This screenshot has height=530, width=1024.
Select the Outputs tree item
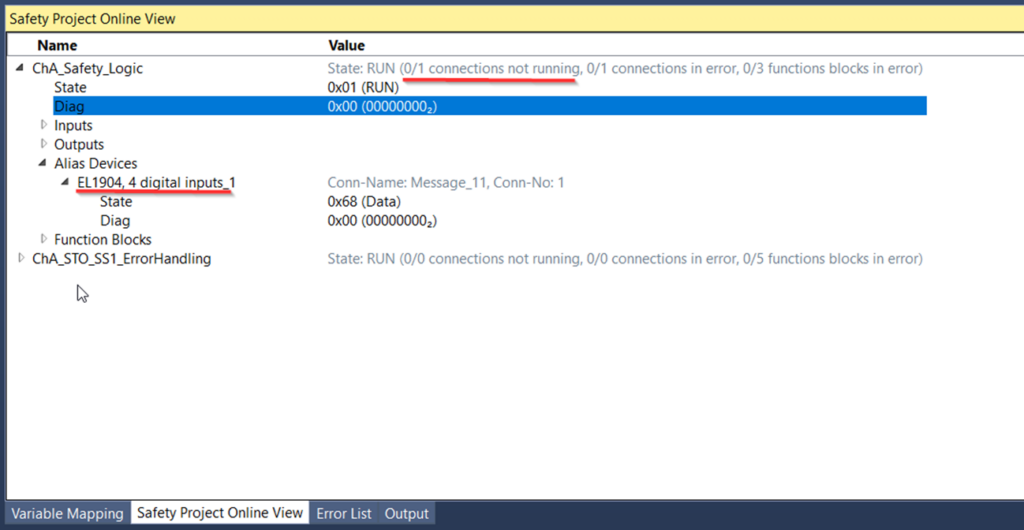[79, 144]
